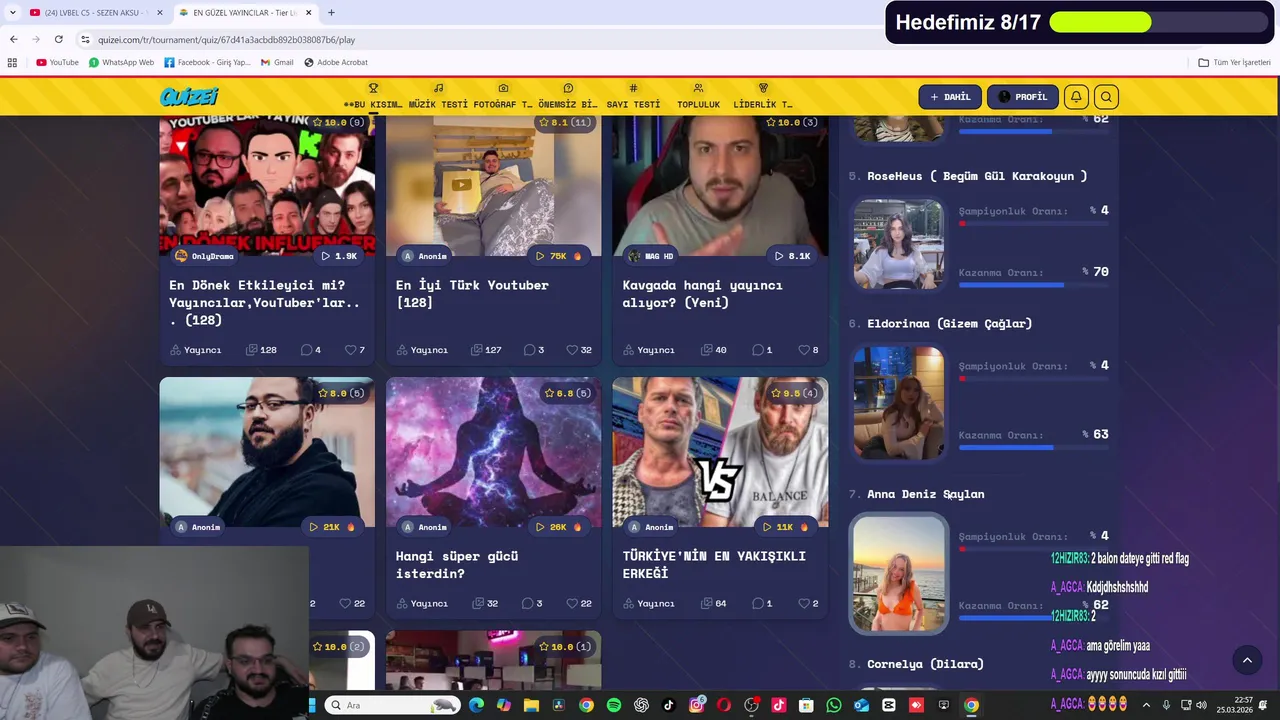Open Instagram from the taskbar
1280x720 pixels.
696,705
